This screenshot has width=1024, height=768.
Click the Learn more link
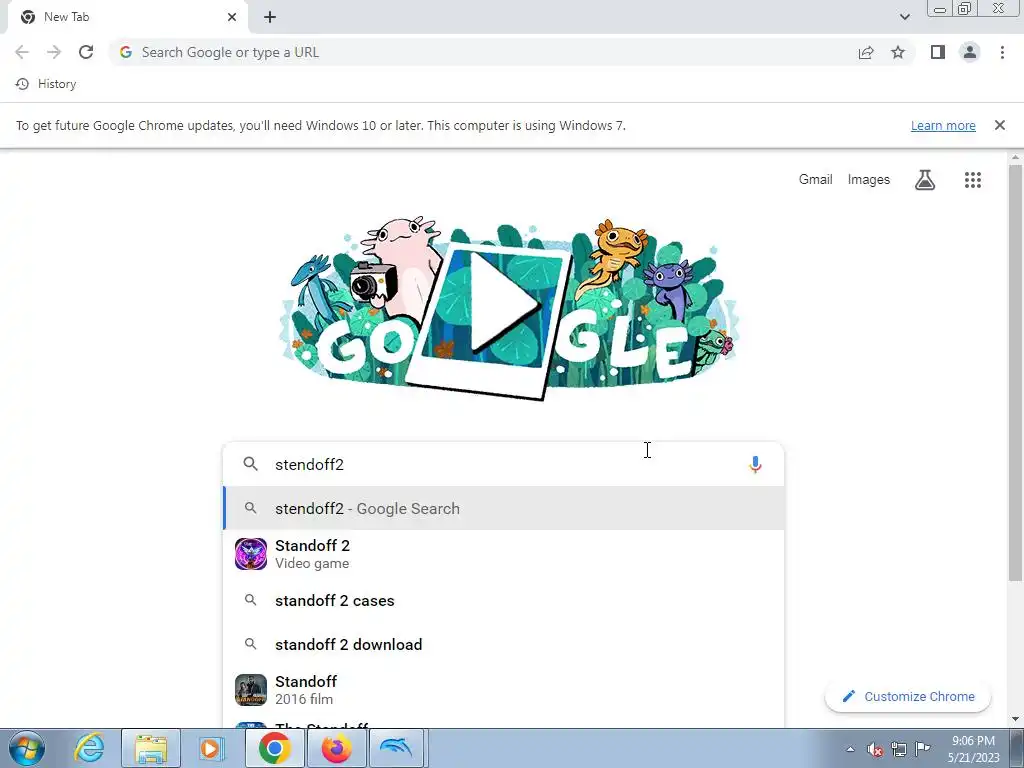pyautogui.click(x=943, y=125)
